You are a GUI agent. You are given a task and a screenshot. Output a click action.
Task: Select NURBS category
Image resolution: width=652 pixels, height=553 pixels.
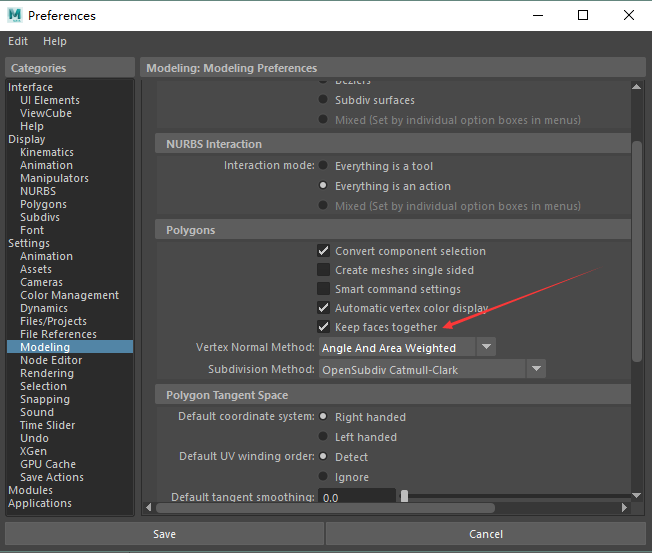pos(38,191)
